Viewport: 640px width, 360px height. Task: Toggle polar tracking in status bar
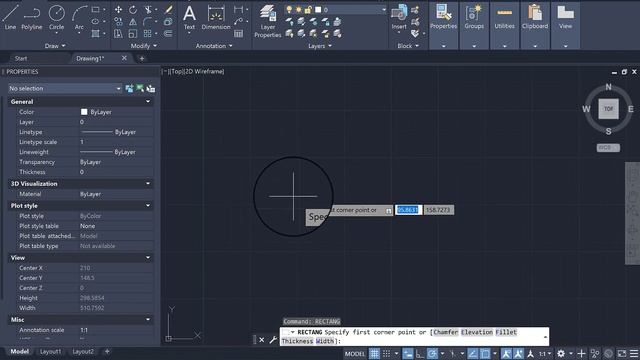(432, 353)
